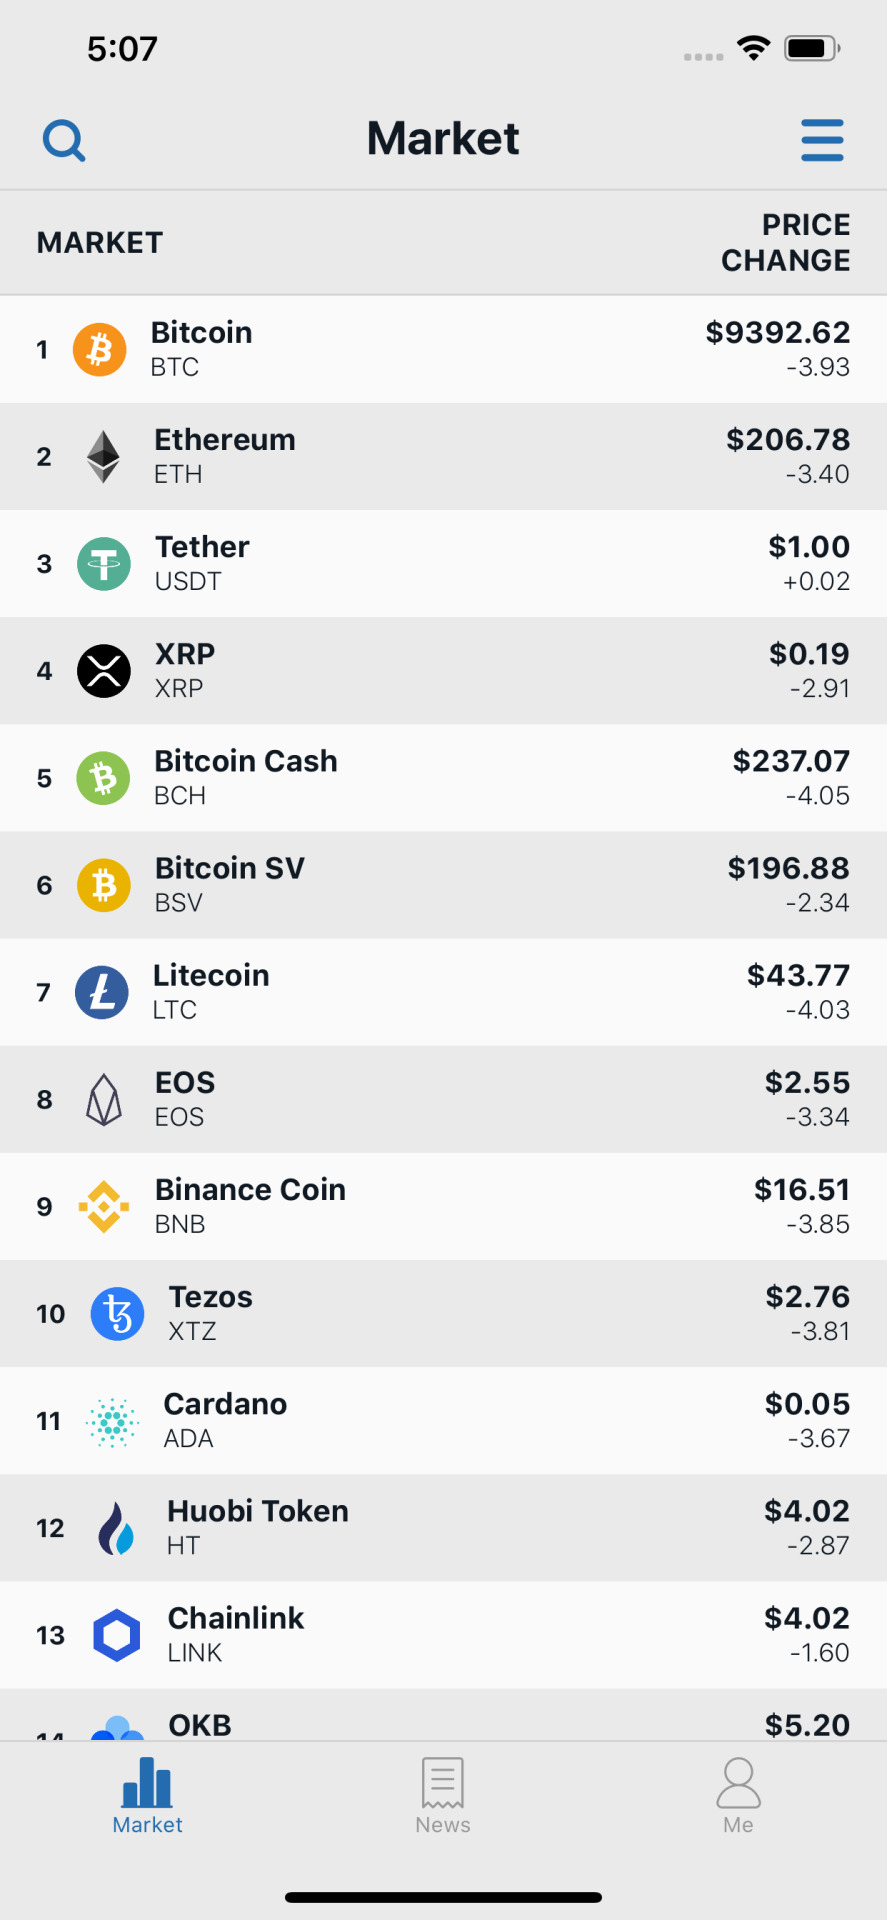The image size is (887, 1920).
Task: Tap the search magnifier icon
Action: (x=64, y=140)
